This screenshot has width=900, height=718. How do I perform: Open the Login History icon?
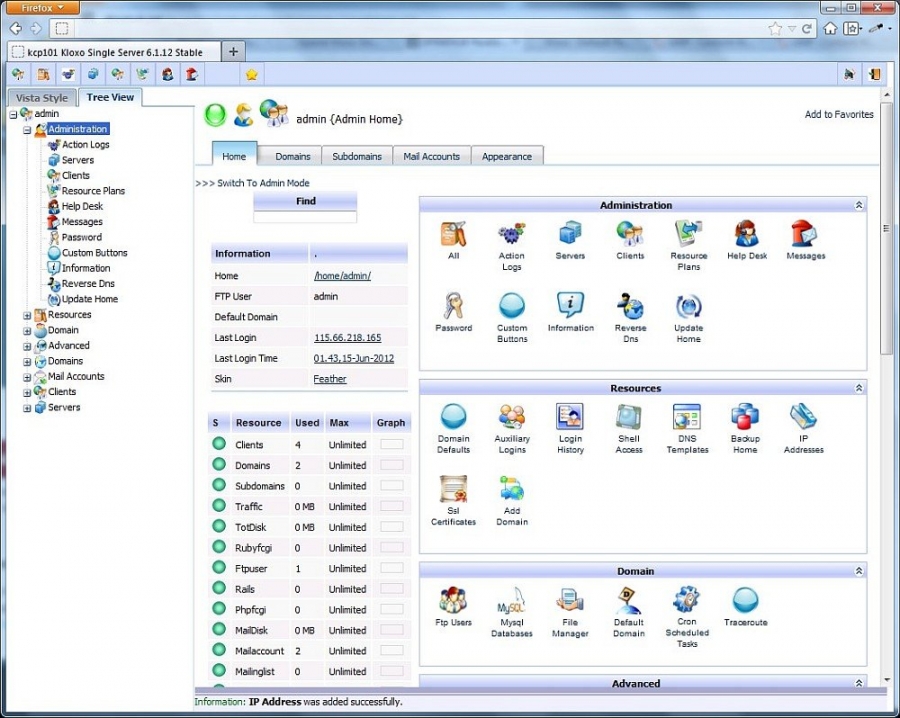tap(570, 417)
